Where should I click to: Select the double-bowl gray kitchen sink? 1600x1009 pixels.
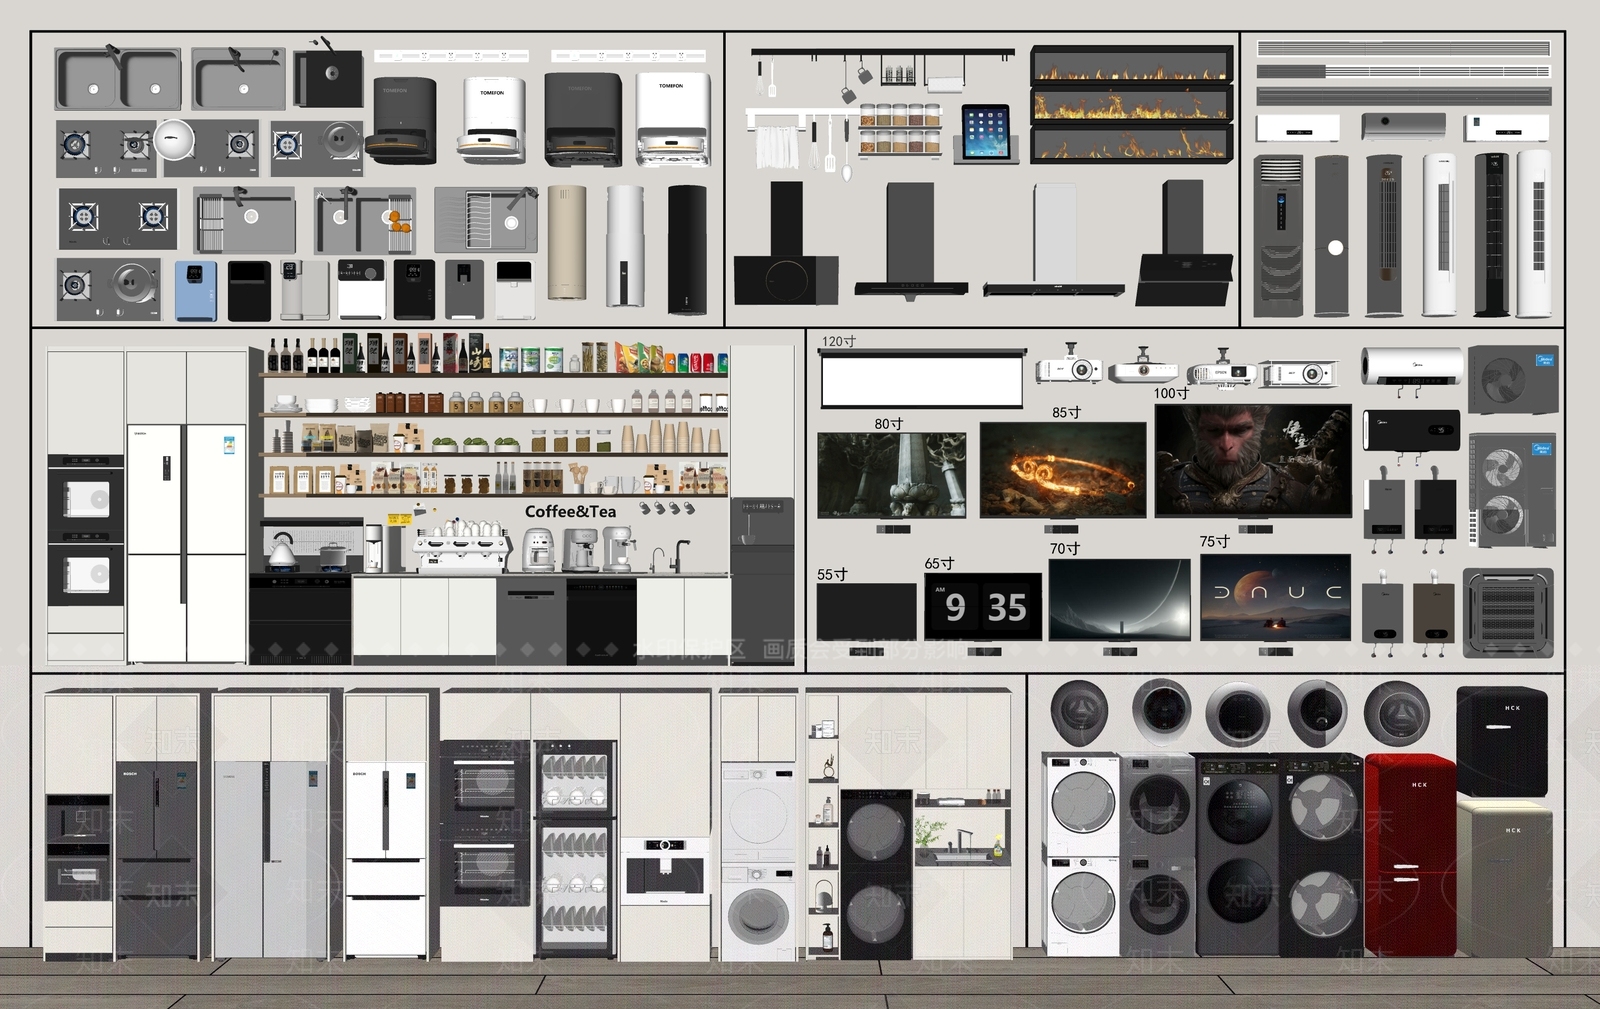tap(119, 79)
